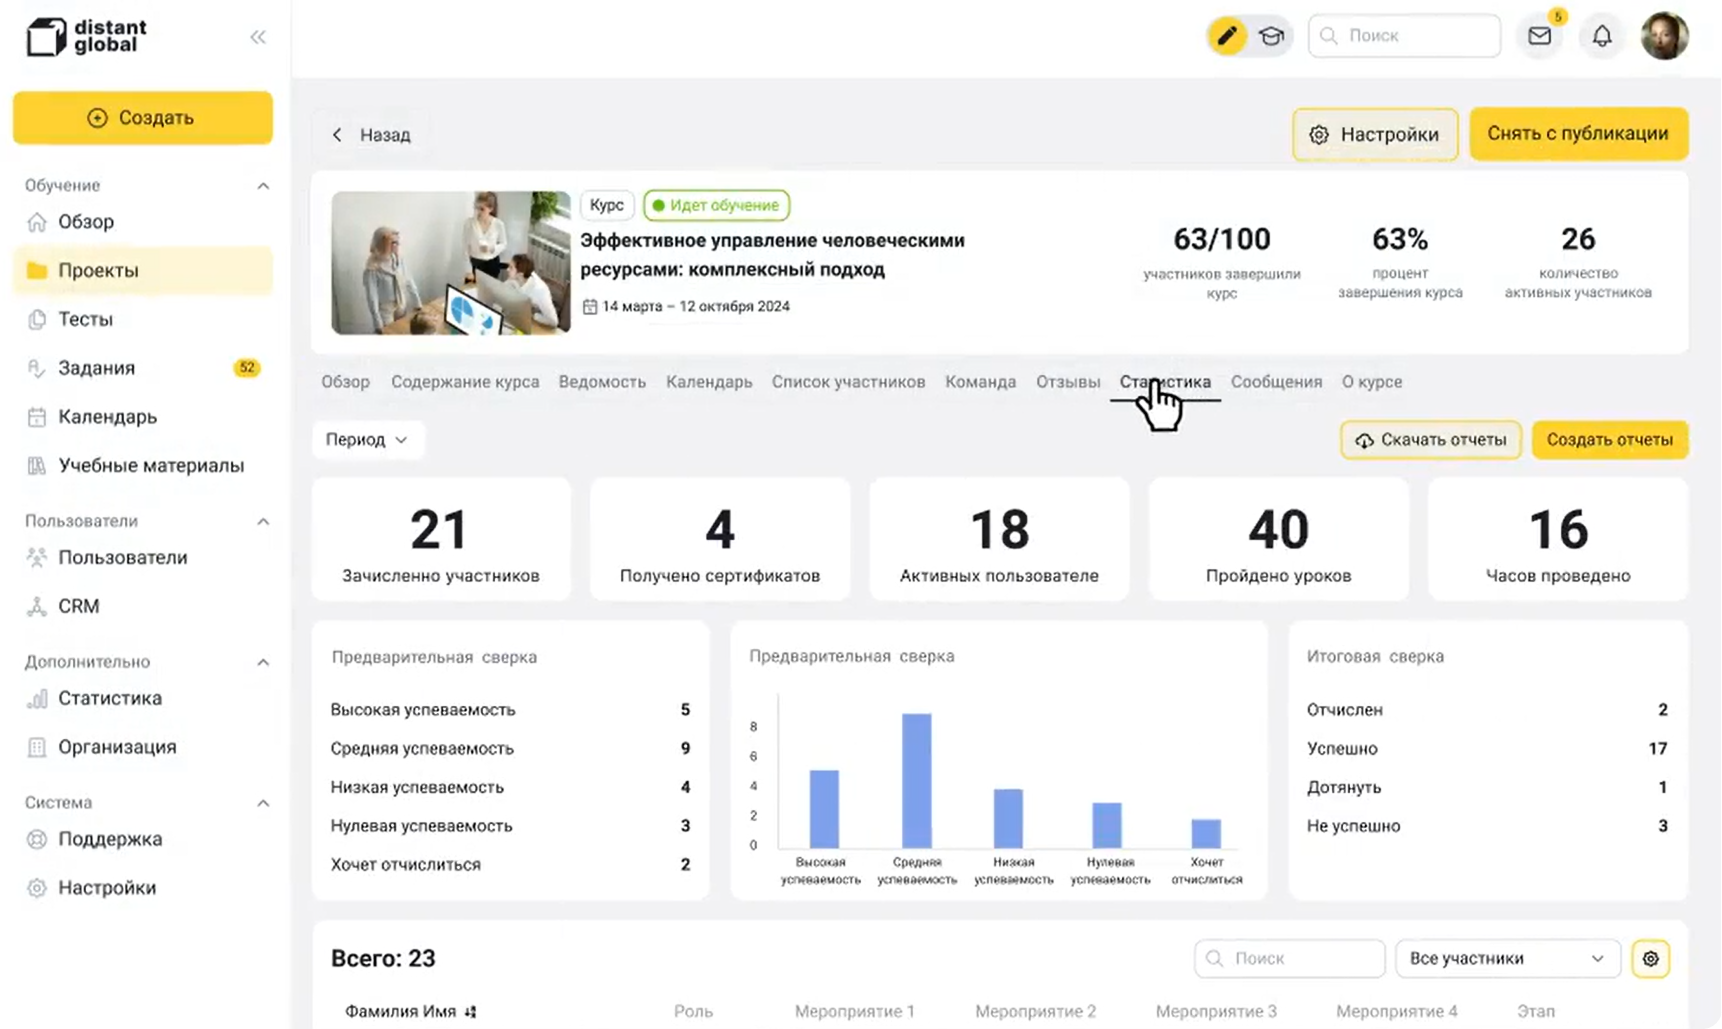The image size is (1722, 1029).
Task: Open notifications bell icon
Action: click(1601, 36)
